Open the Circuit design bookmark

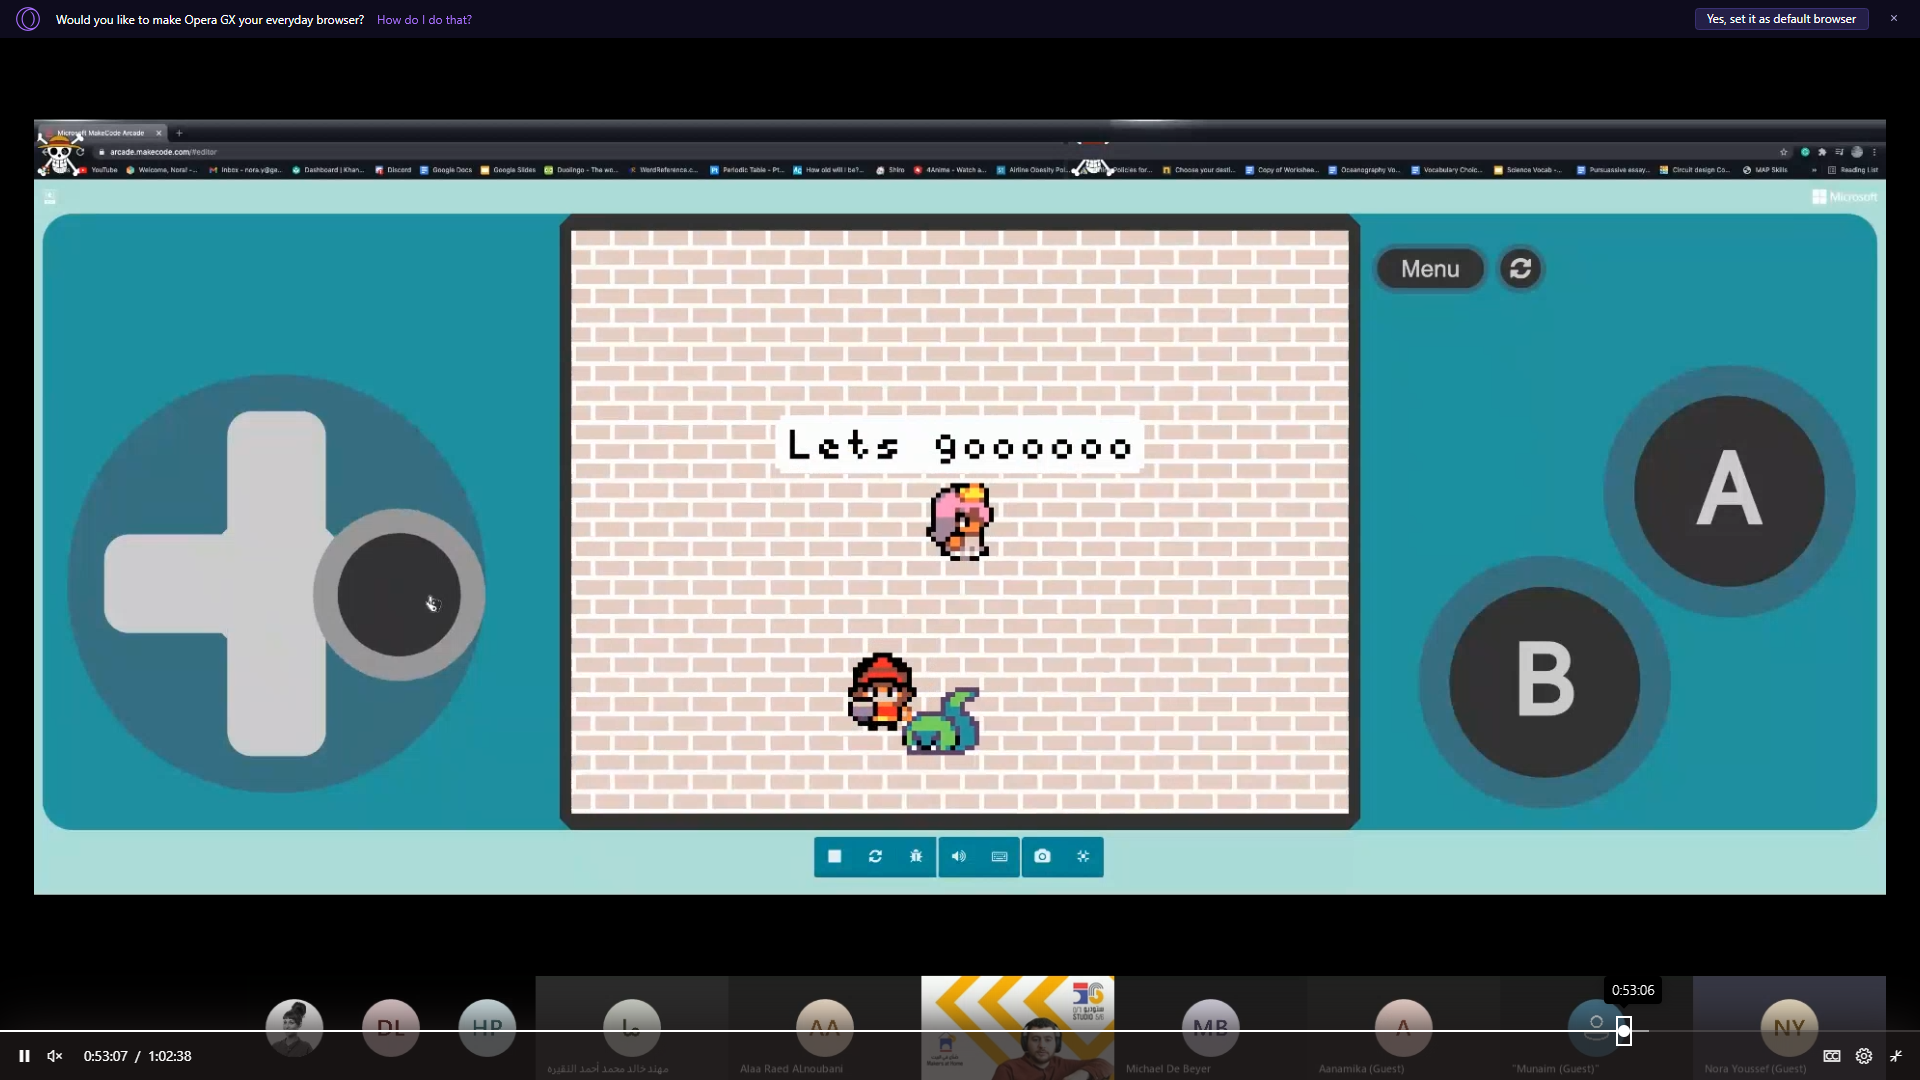point(1693,170)
